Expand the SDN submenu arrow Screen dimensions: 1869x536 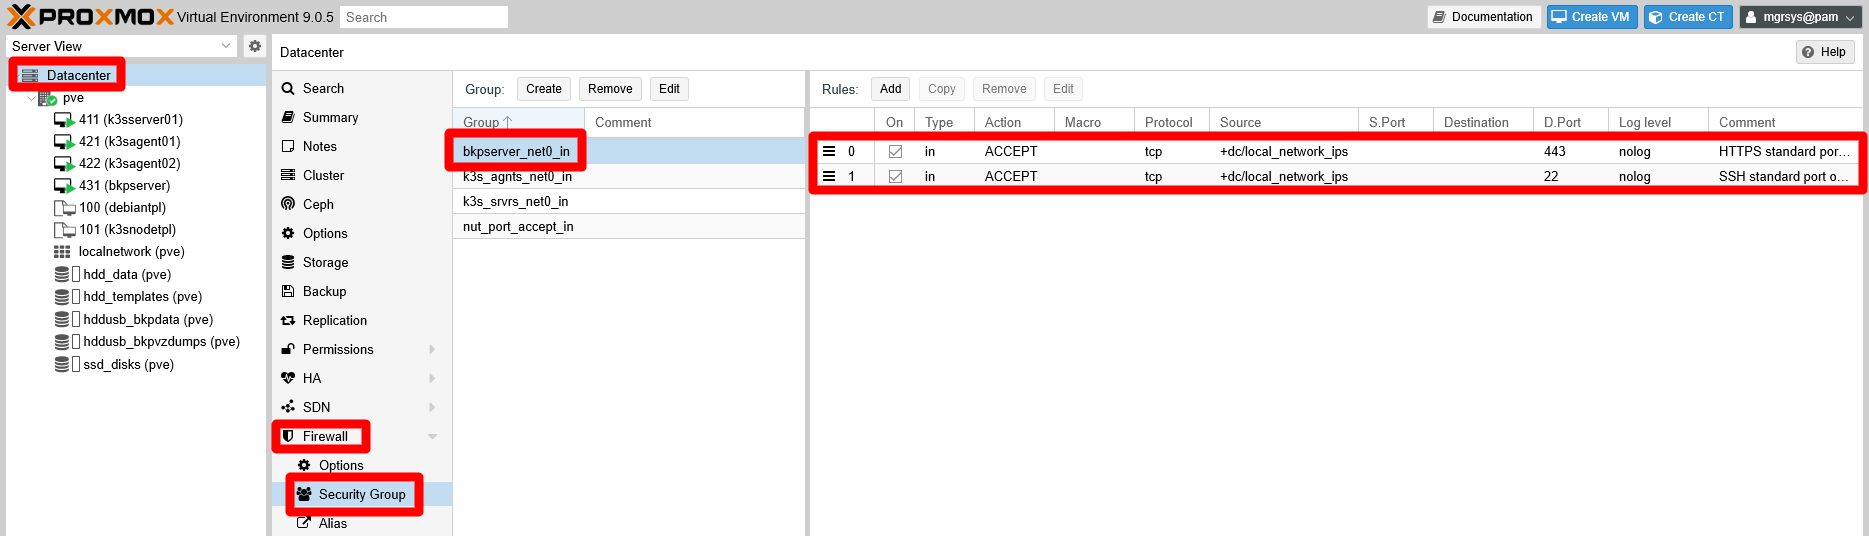tap(432, 407)
